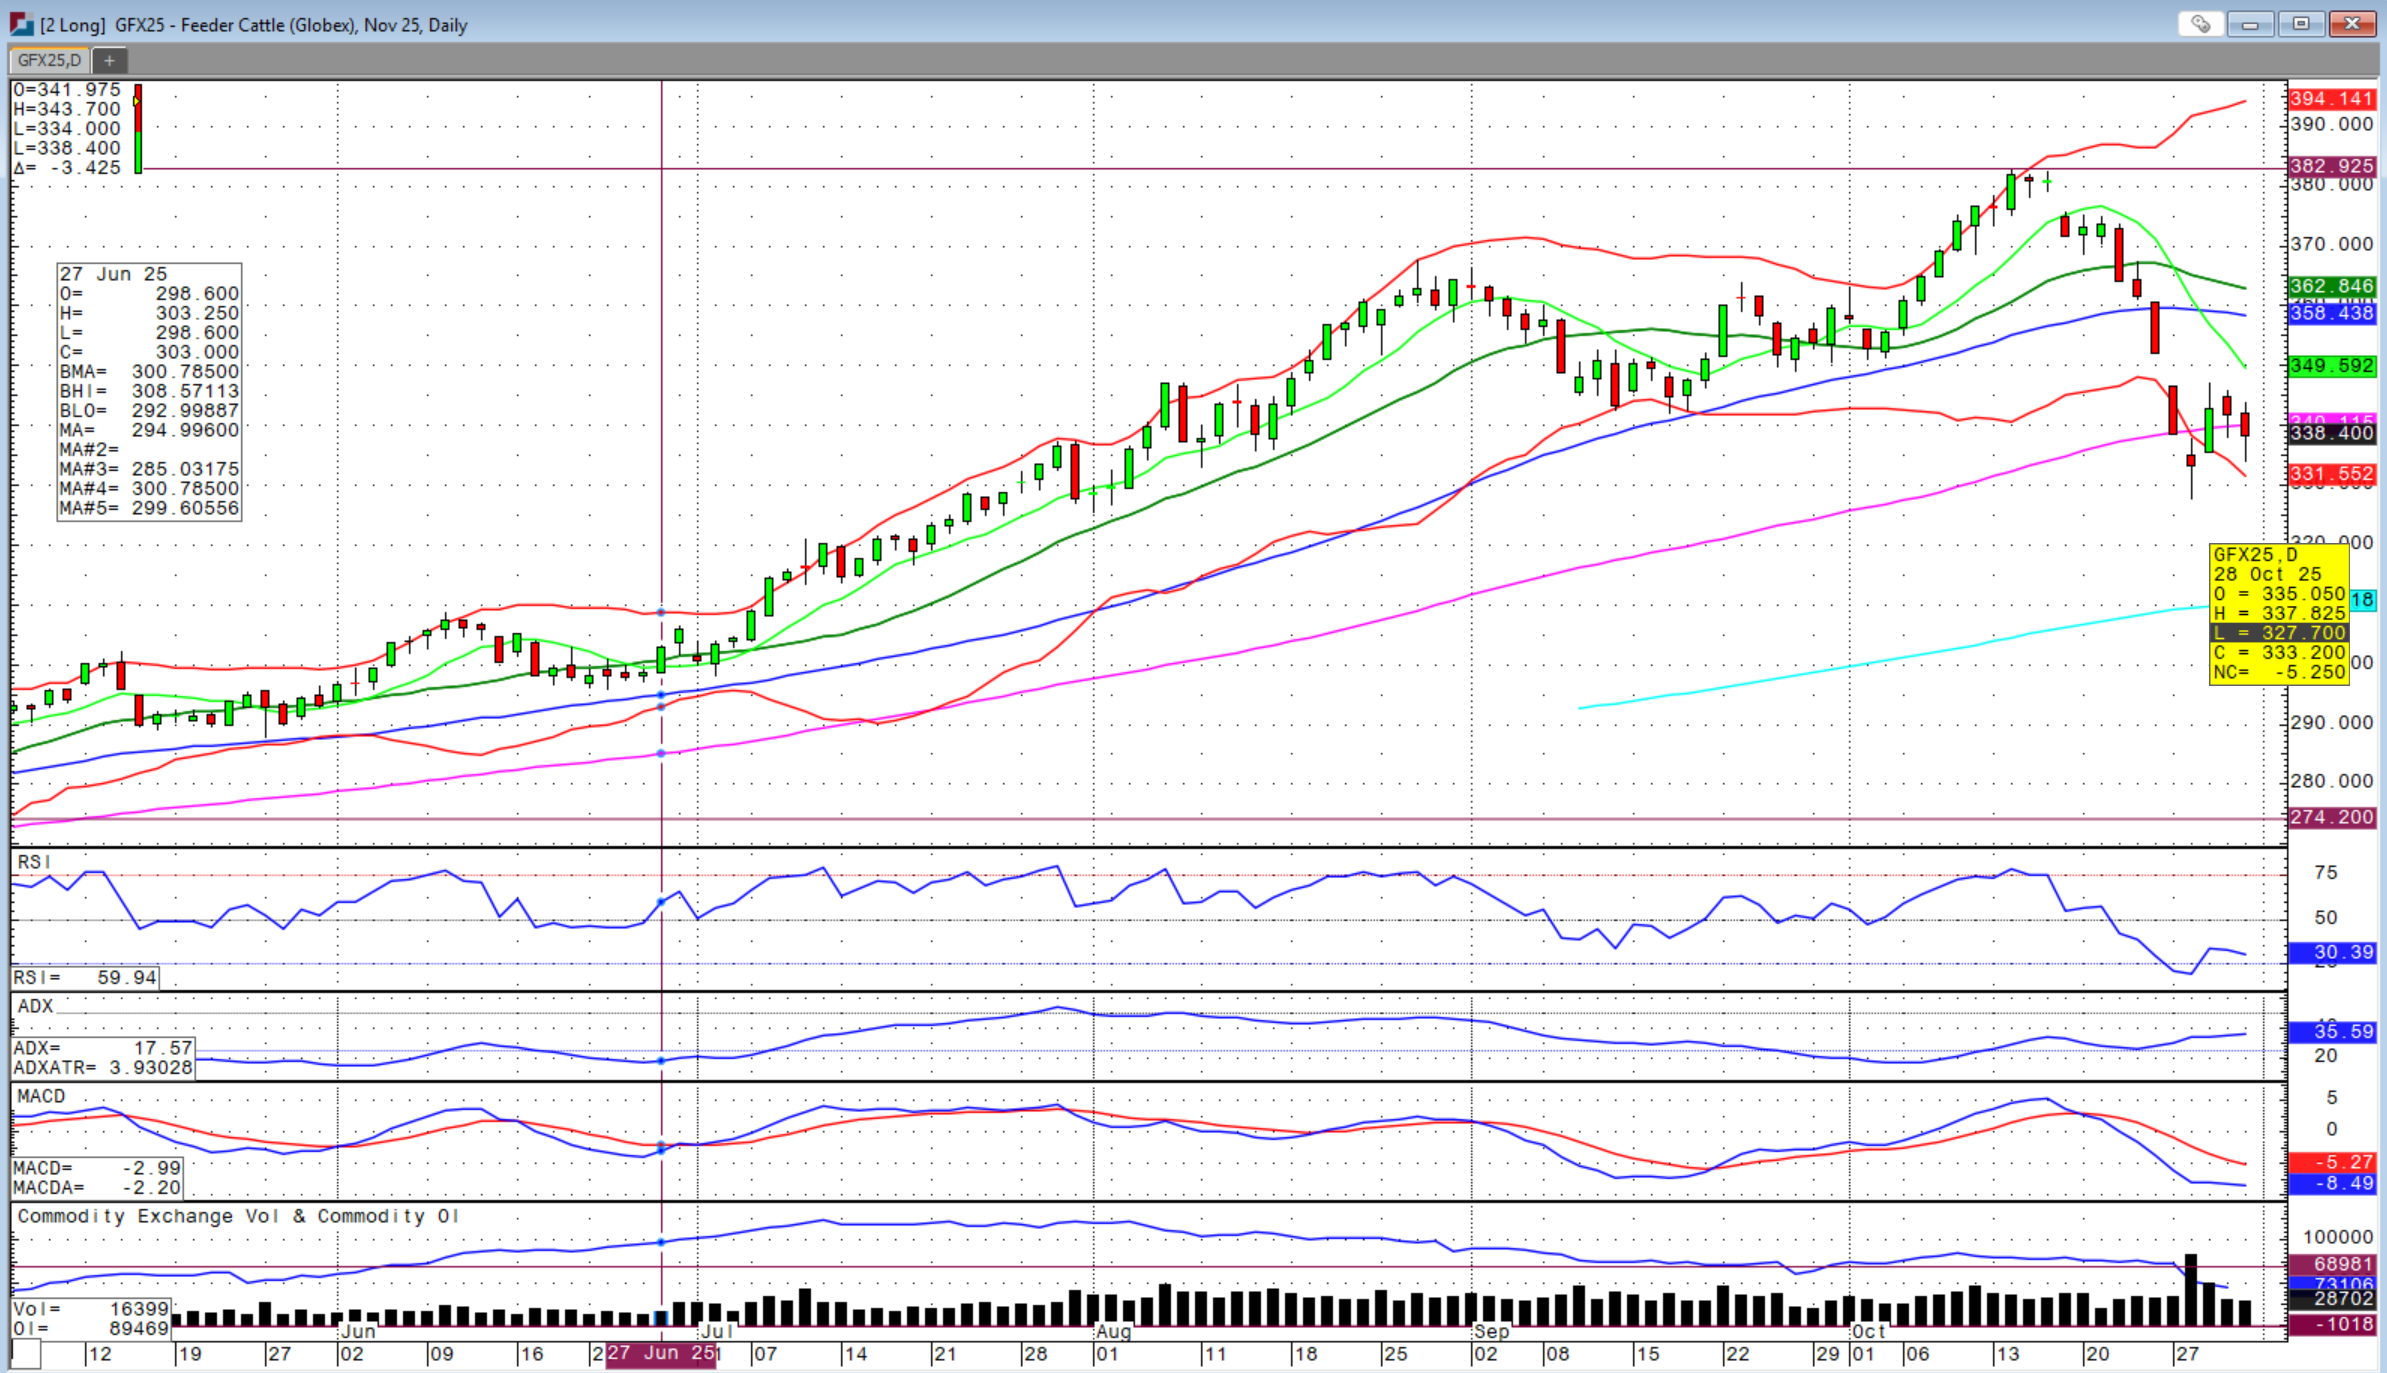
Task: Add a new chart tab with plus
Action: point(109,61)
